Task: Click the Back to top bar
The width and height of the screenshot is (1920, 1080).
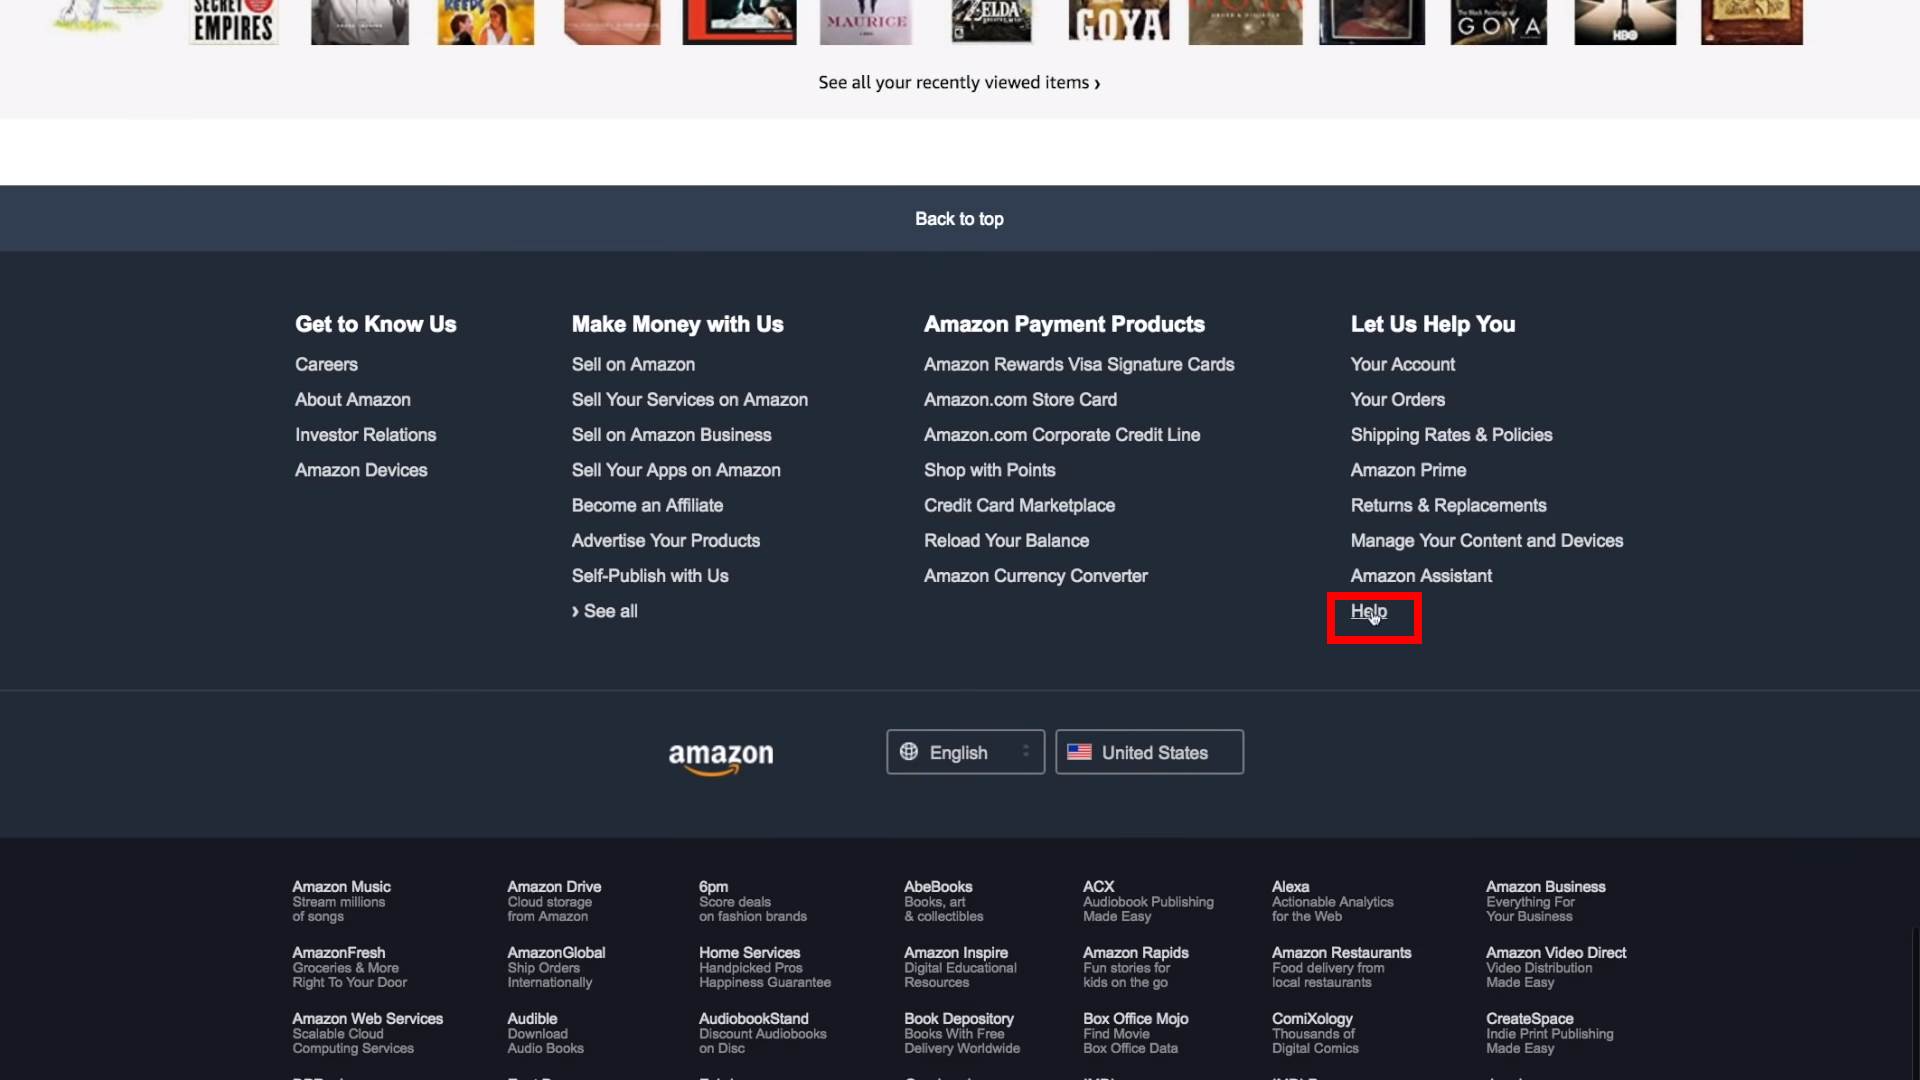Action: point(959,219)
